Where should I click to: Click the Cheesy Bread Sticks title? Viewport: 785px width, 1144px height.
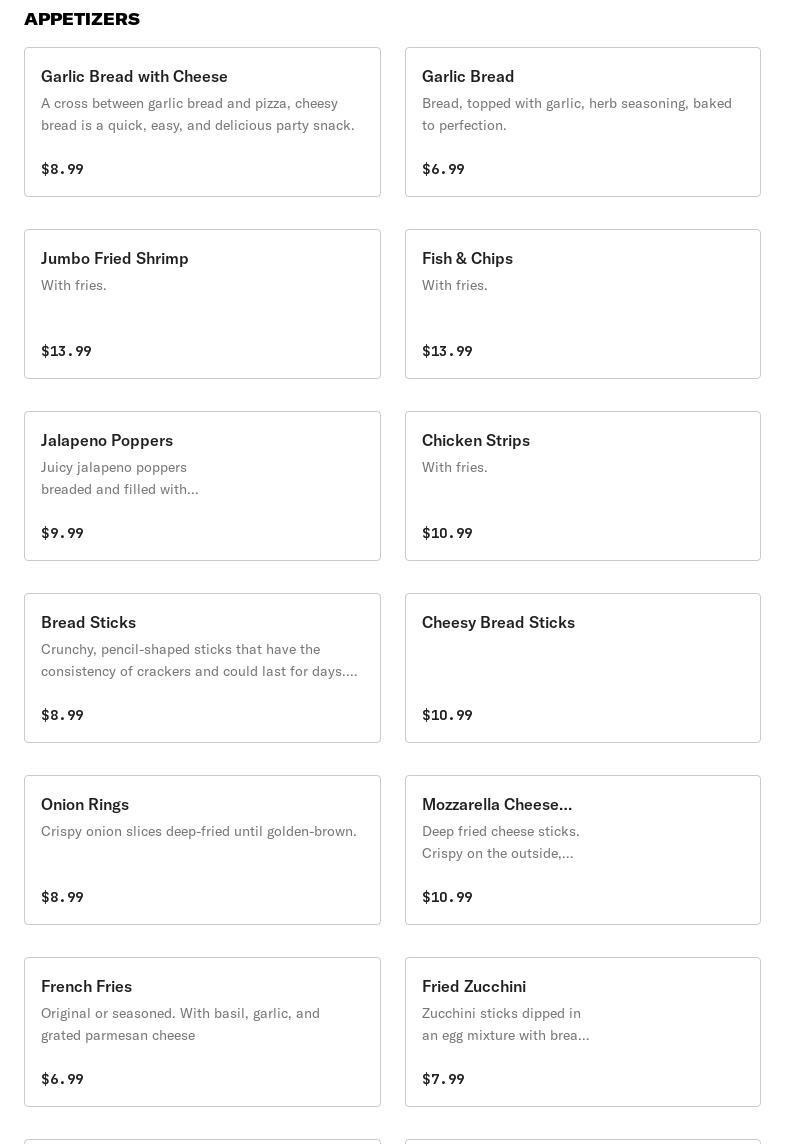coord(498,622)
